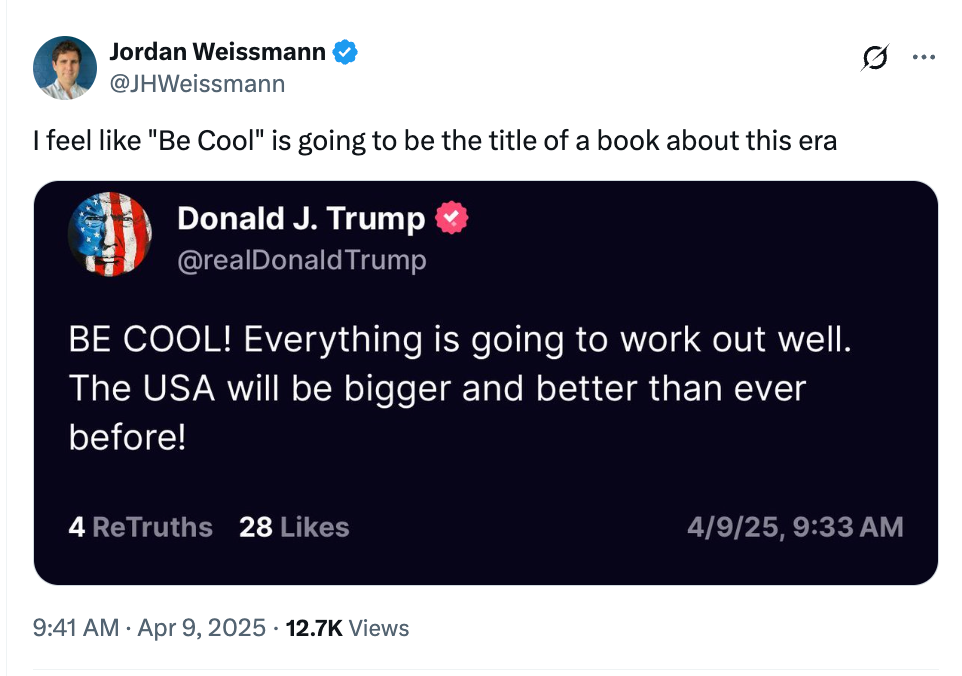Click Trump's red verification checkmark
This screenshot has height=676, width=962.
point(453,217)
